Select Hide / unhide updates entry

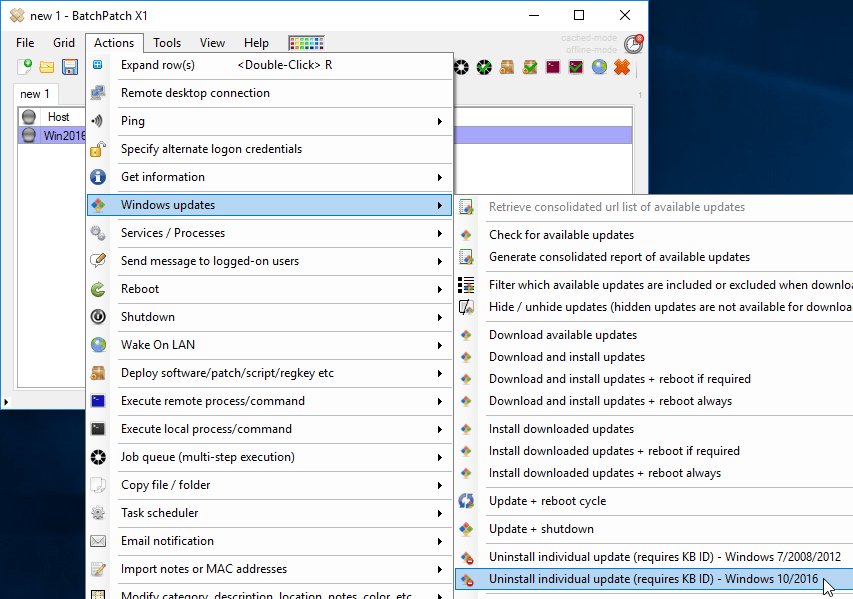coord(654,307)
